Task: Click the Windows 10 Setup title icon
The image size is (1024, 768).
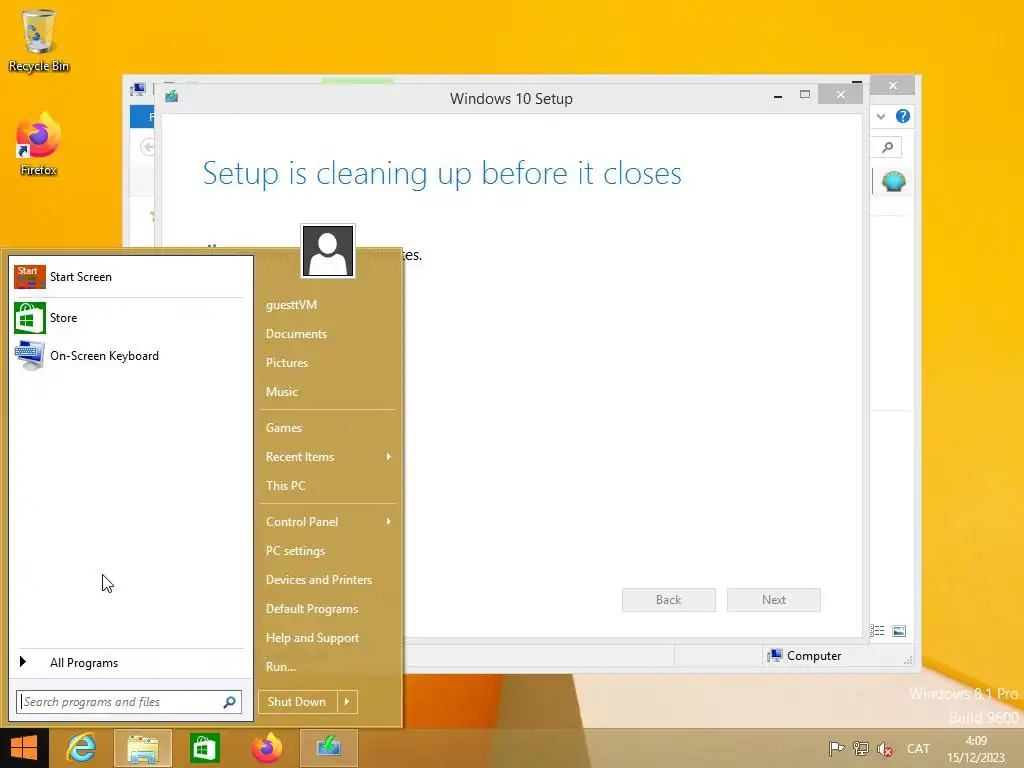Action: (x=172, y=97)
